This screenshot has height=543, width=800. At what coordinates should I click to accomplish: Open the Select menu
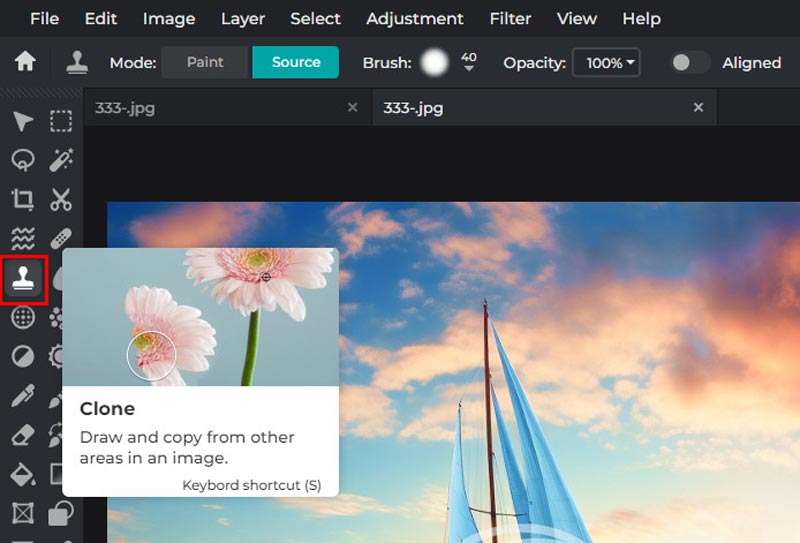[x=315, y=19]
